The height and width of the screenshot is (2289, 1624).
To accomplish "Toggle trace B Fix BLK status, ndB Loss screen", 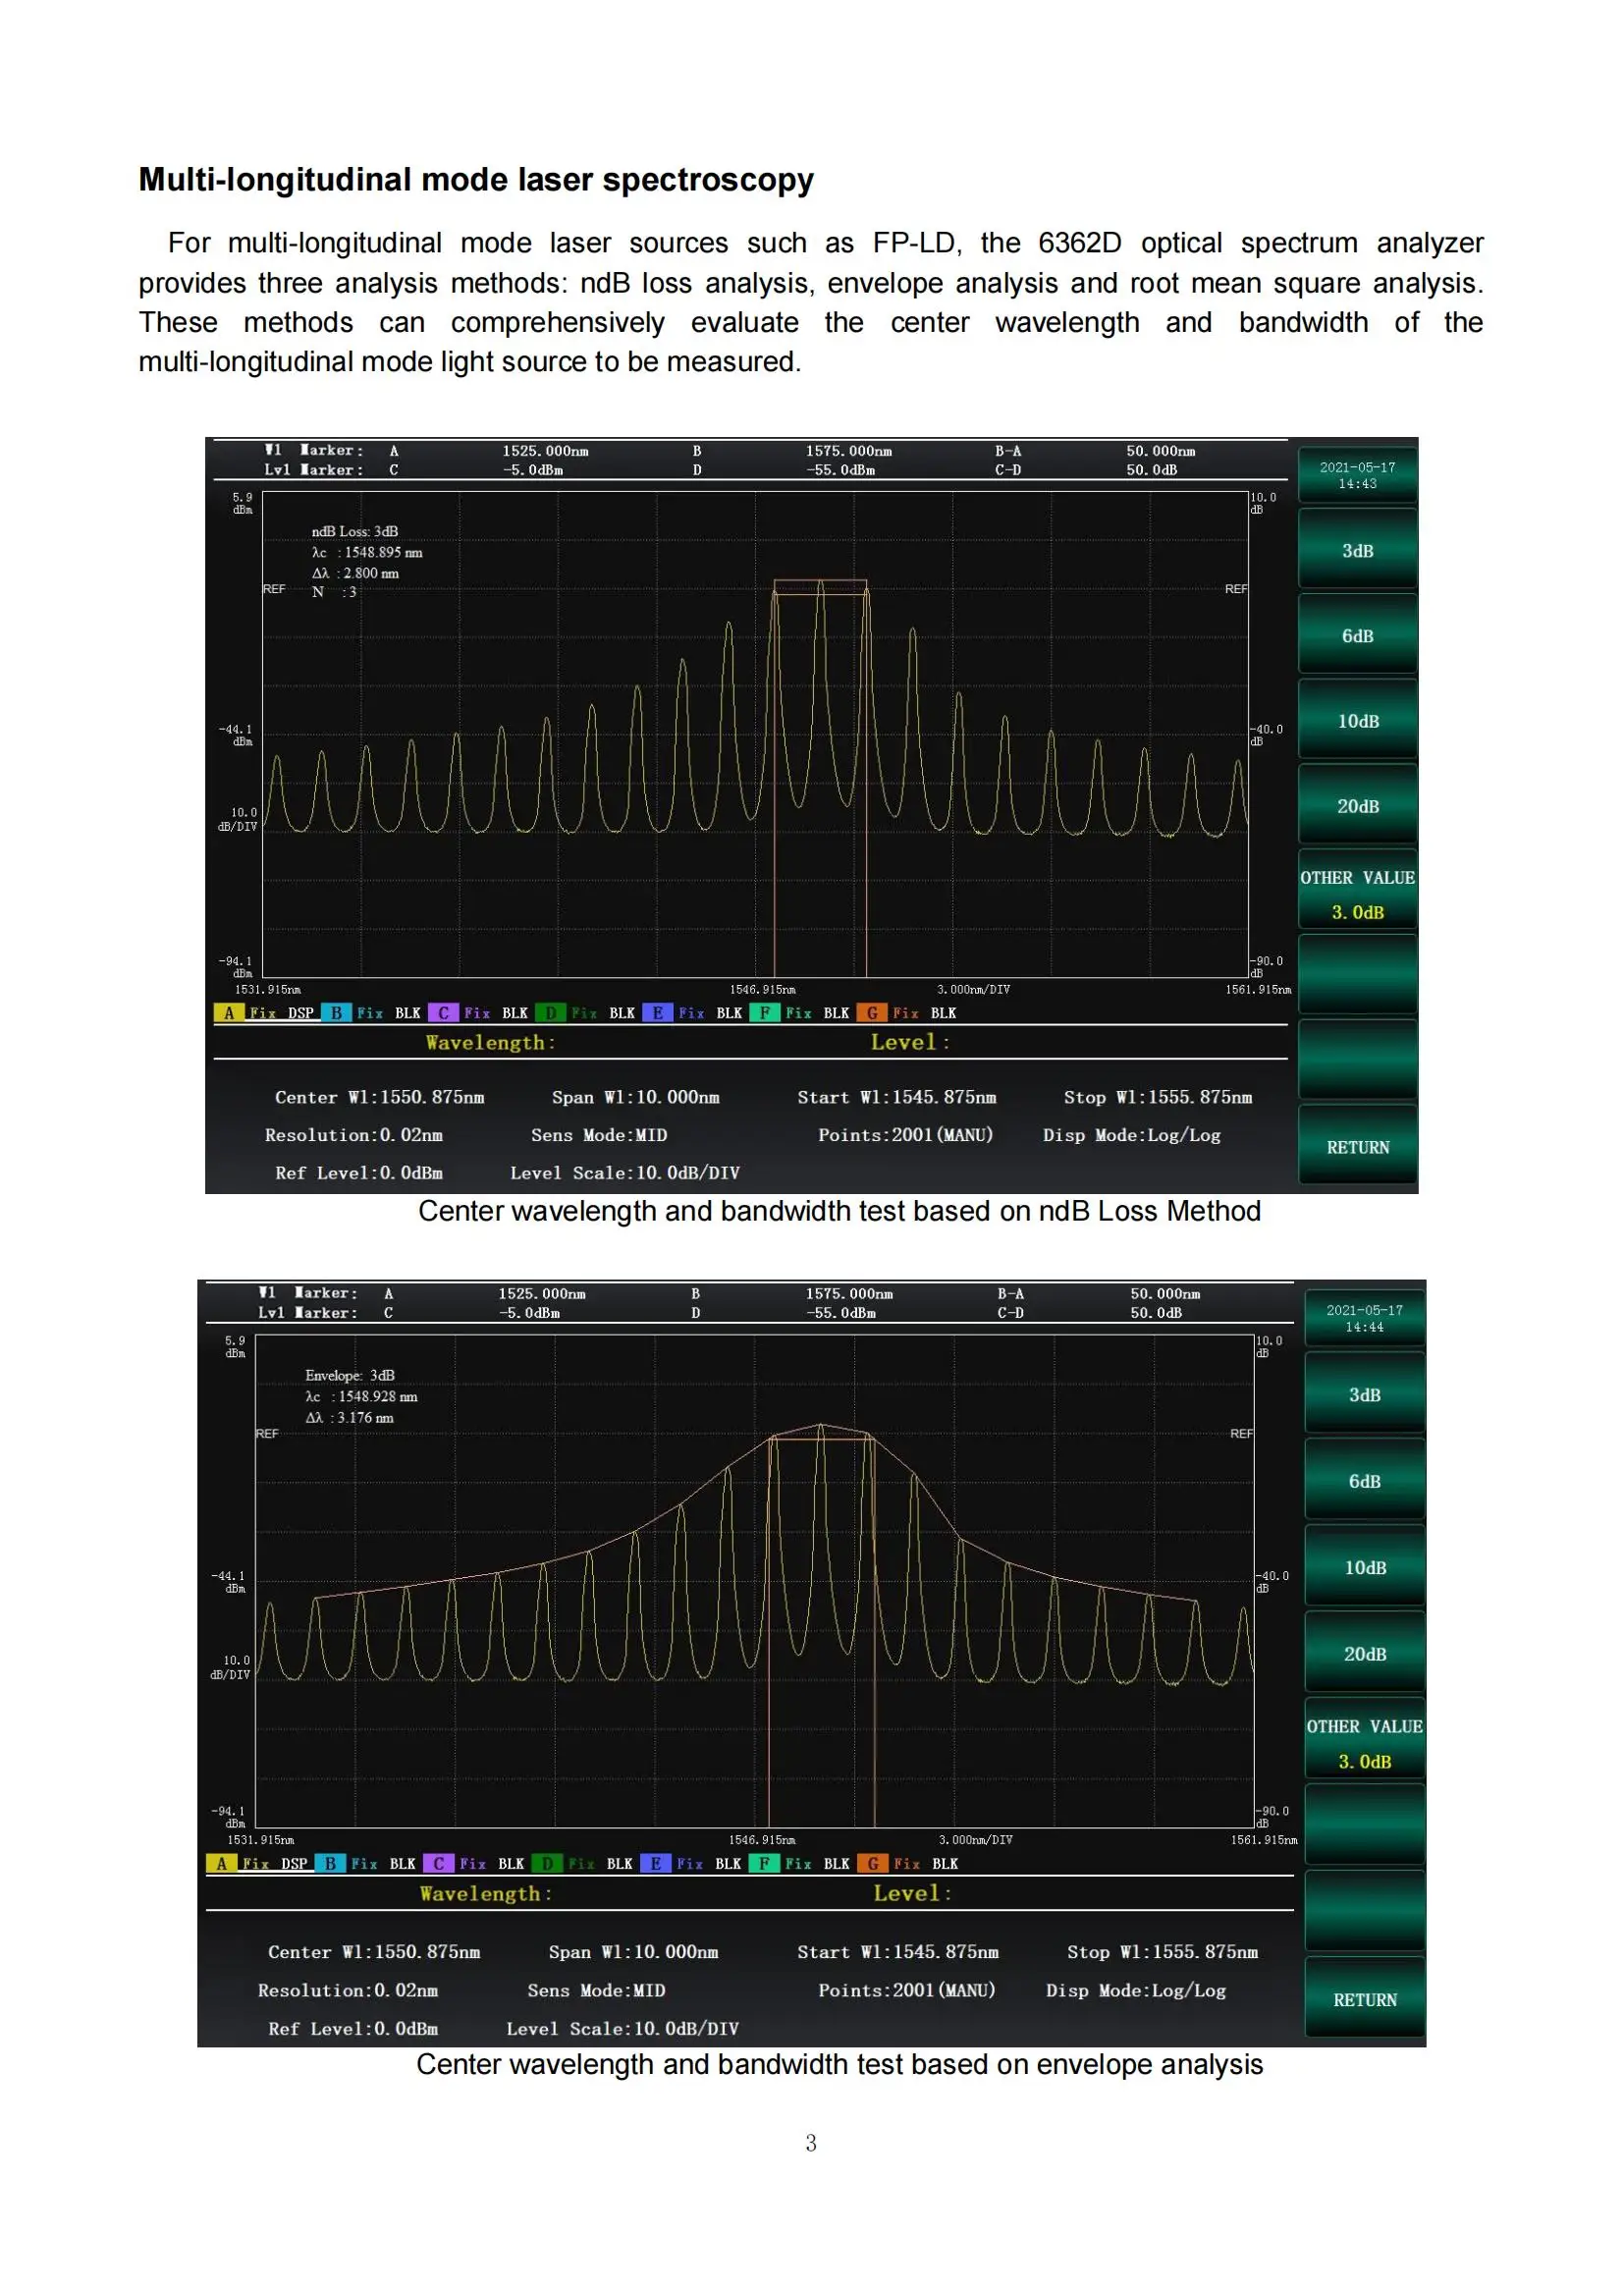I will click(389, 1012).
